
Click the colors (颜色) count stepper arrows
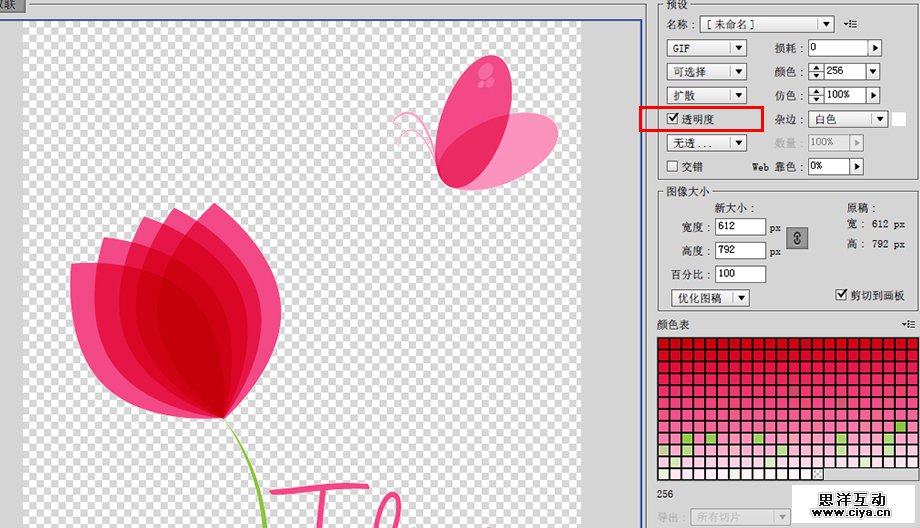(x=816, y=72)
